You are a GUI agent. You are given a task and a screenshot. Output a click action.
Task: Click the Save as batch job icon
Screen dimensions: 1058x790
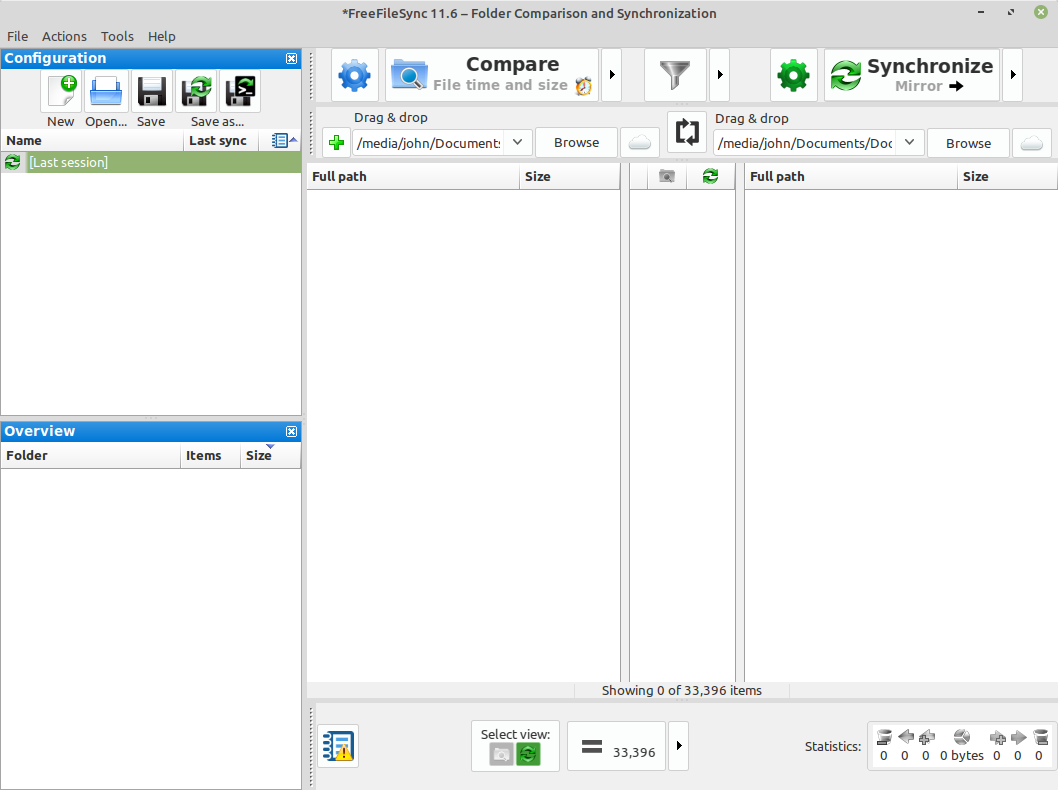(x=240, y=91)
